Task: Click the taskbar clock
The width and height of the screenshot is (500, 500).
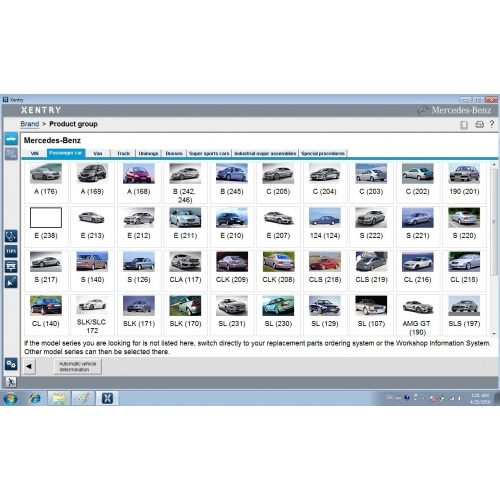Action: click(480, 398)
